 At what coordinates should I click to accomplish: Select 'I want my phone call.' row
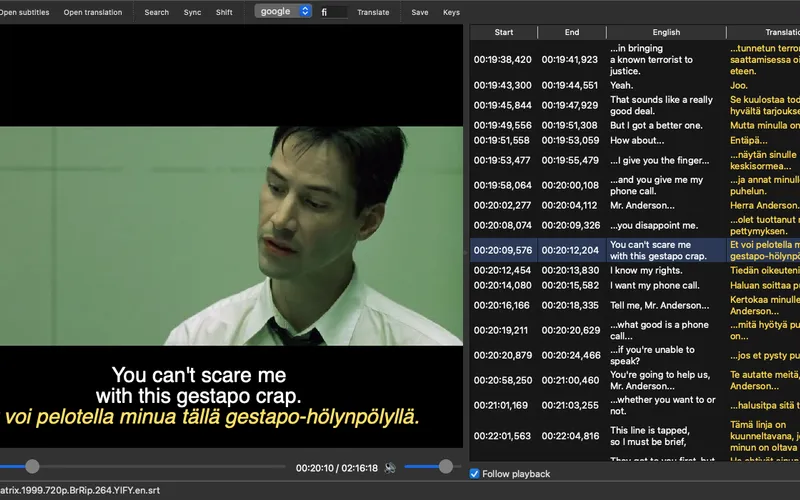[655, 285]
